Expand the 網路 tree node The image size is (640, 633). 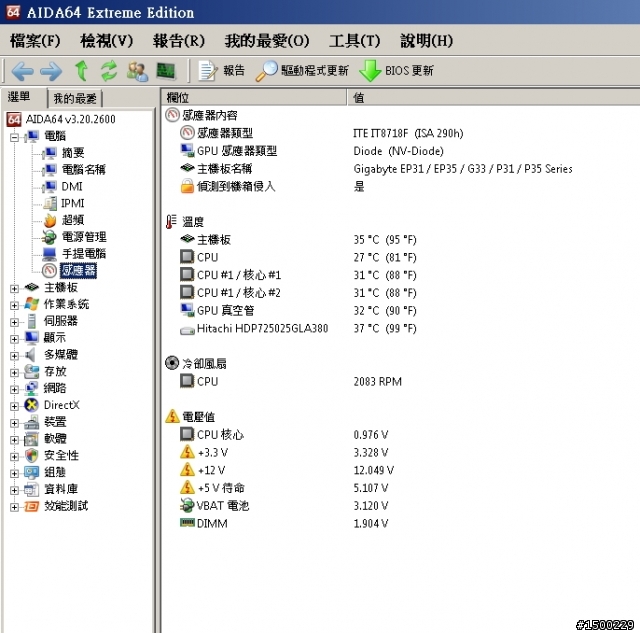pyautogui.click(x=14, y=389)
